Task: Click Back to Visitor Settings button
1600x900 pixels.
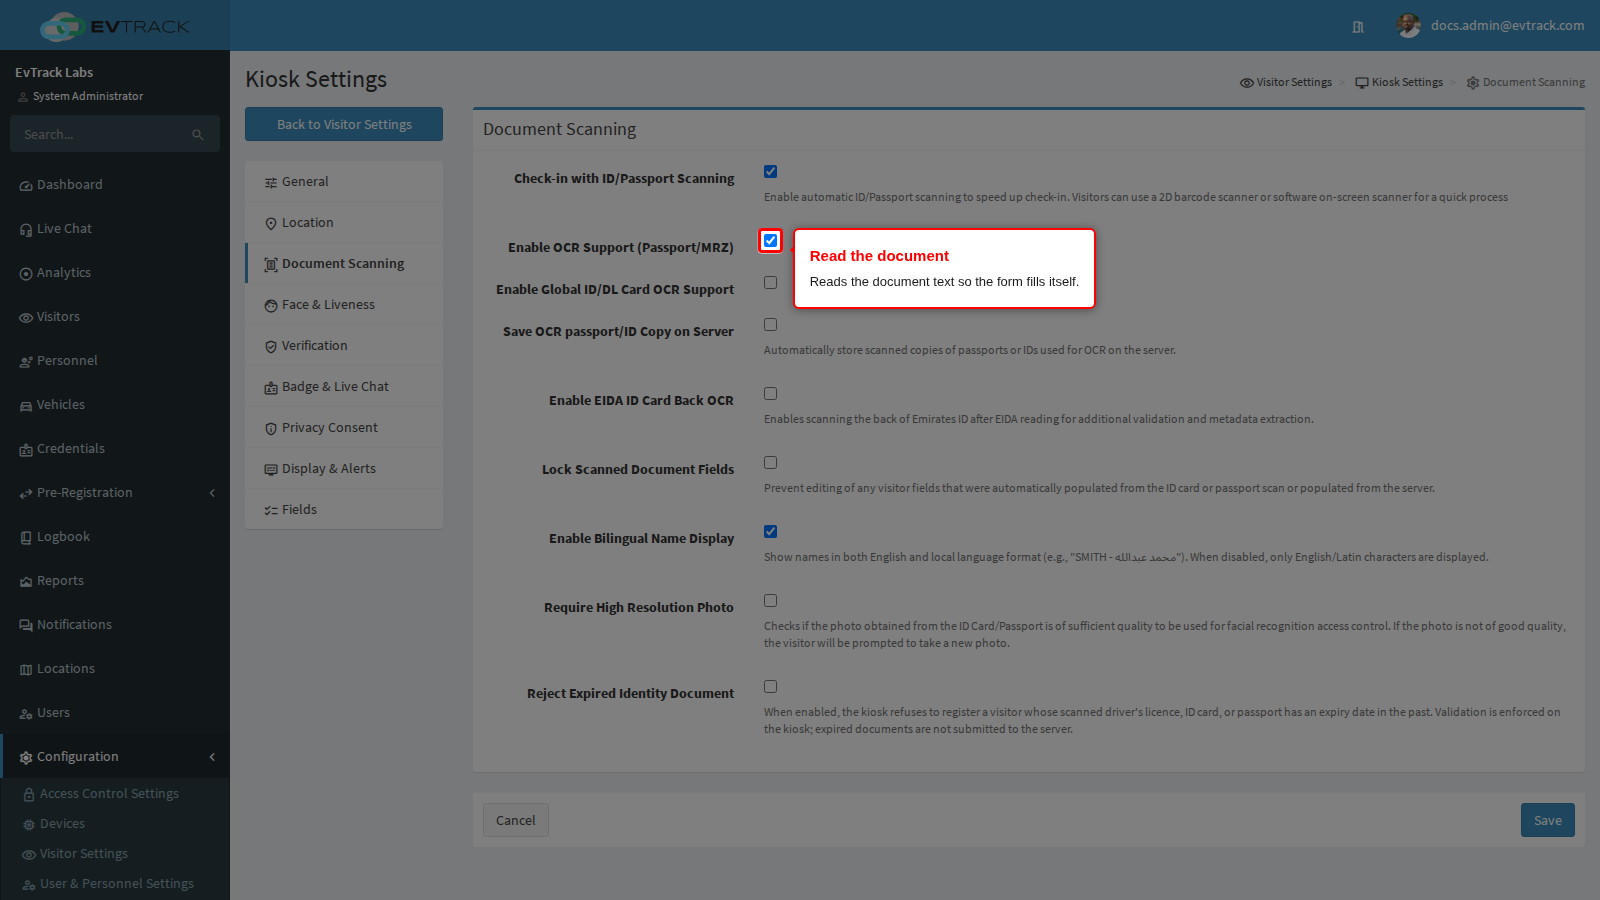Action: pos(344,124)
